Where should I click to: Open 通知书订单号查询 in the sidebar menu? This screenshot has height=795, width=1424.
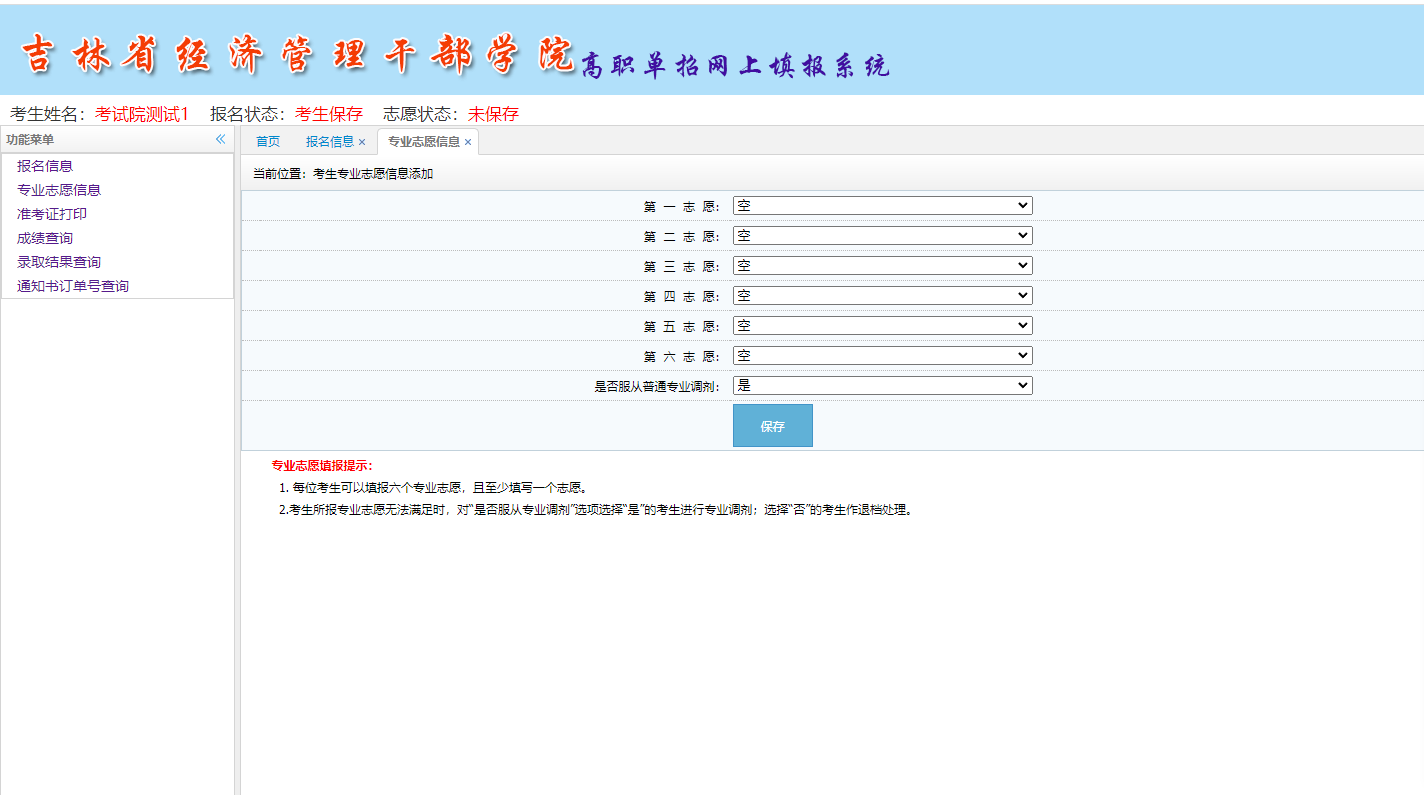(x=73, y=286)
